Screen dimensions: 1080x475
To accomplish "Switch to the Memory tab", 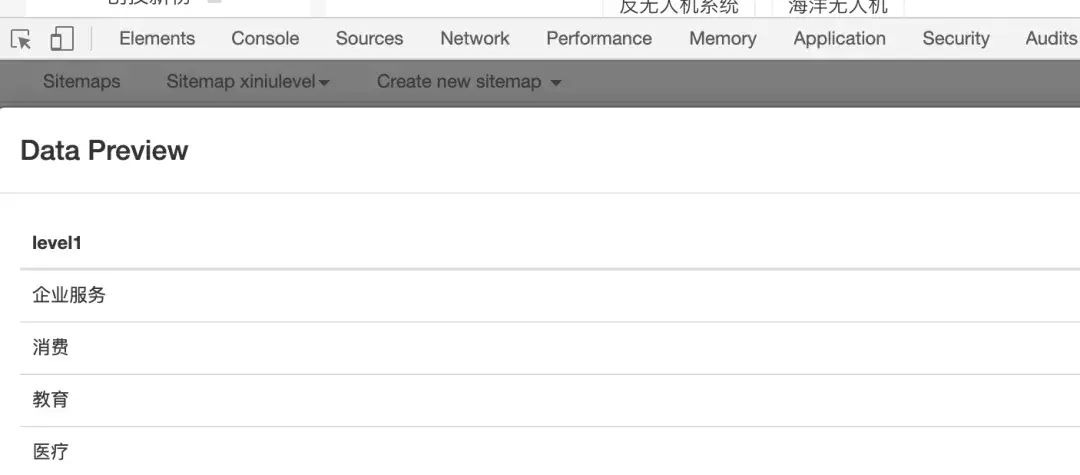I will coord(723,39).
